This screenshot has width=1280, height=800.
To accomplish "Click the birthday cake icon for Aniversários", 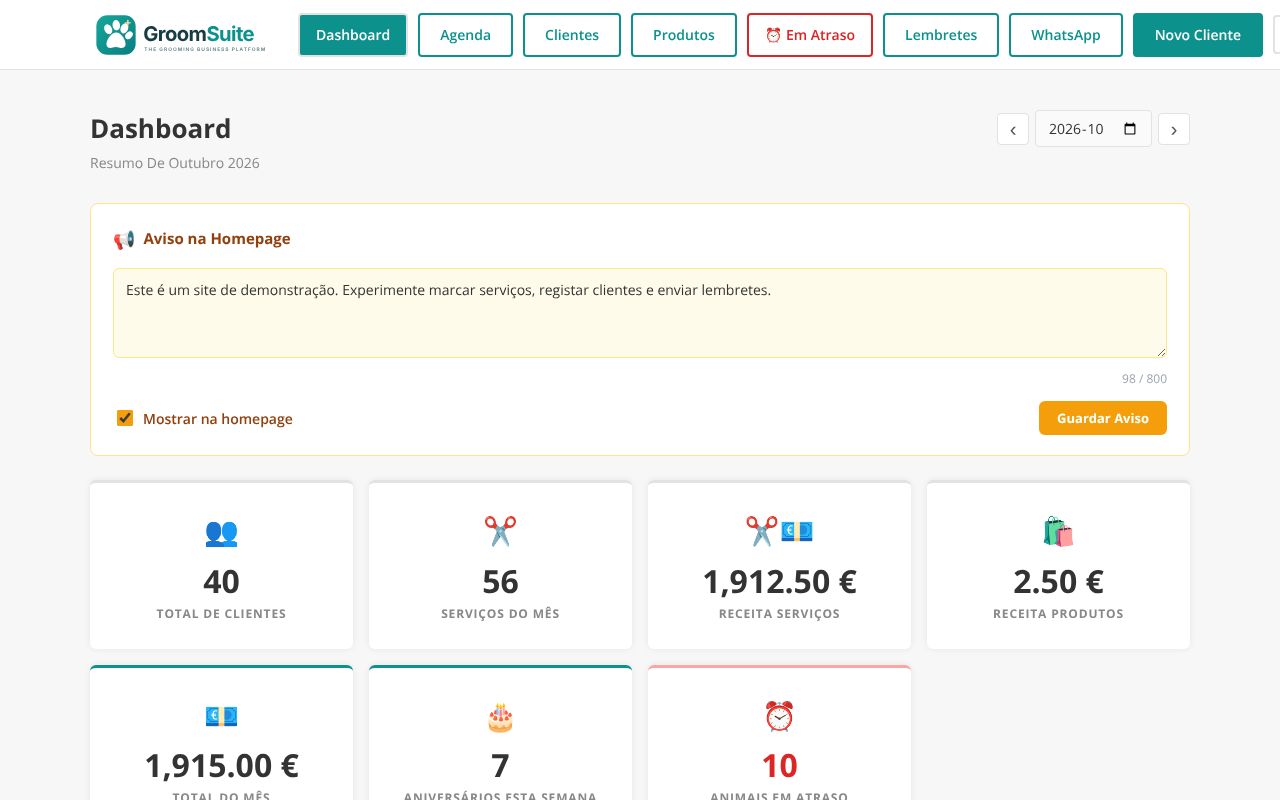I will click(x=500, y=716).
